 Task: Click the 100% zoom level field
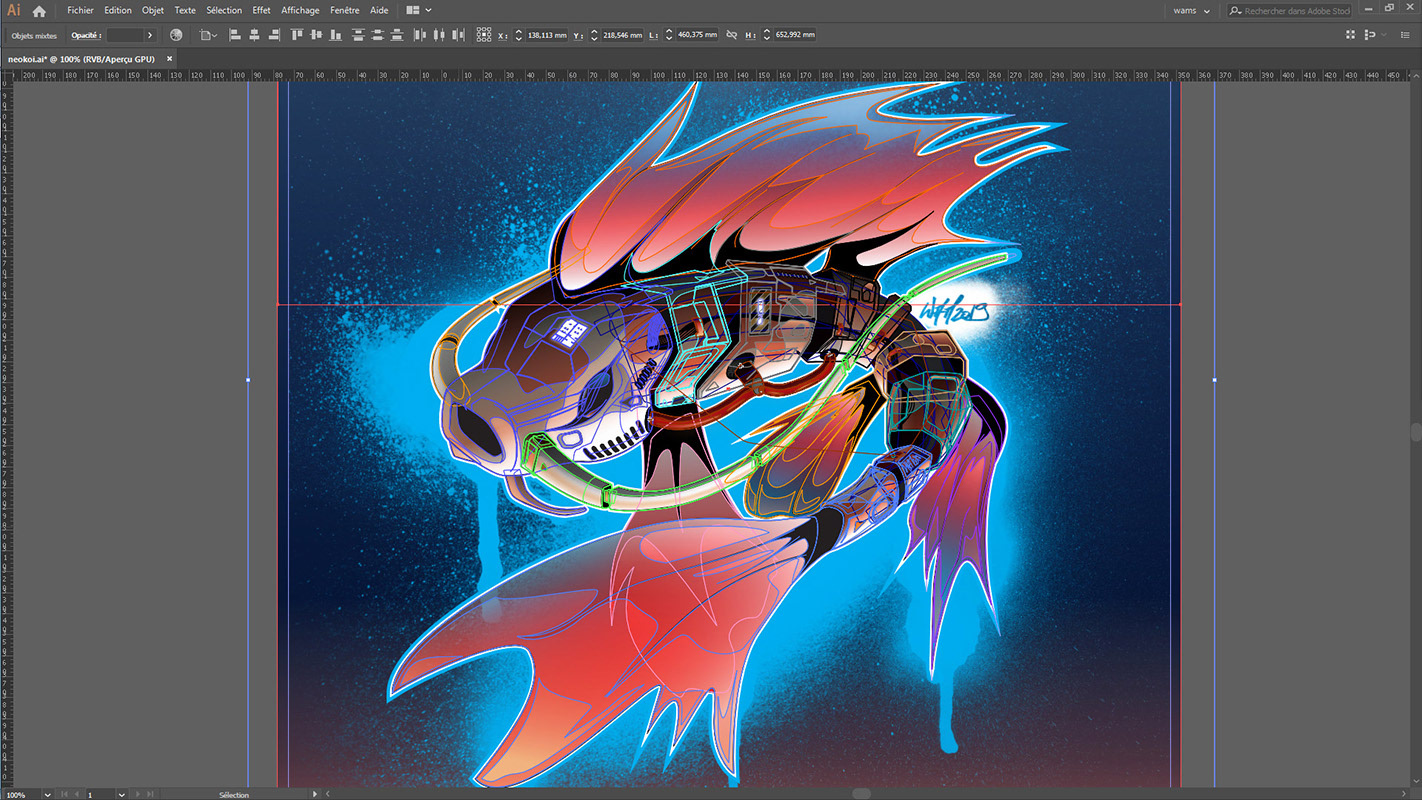click(21, 795)
